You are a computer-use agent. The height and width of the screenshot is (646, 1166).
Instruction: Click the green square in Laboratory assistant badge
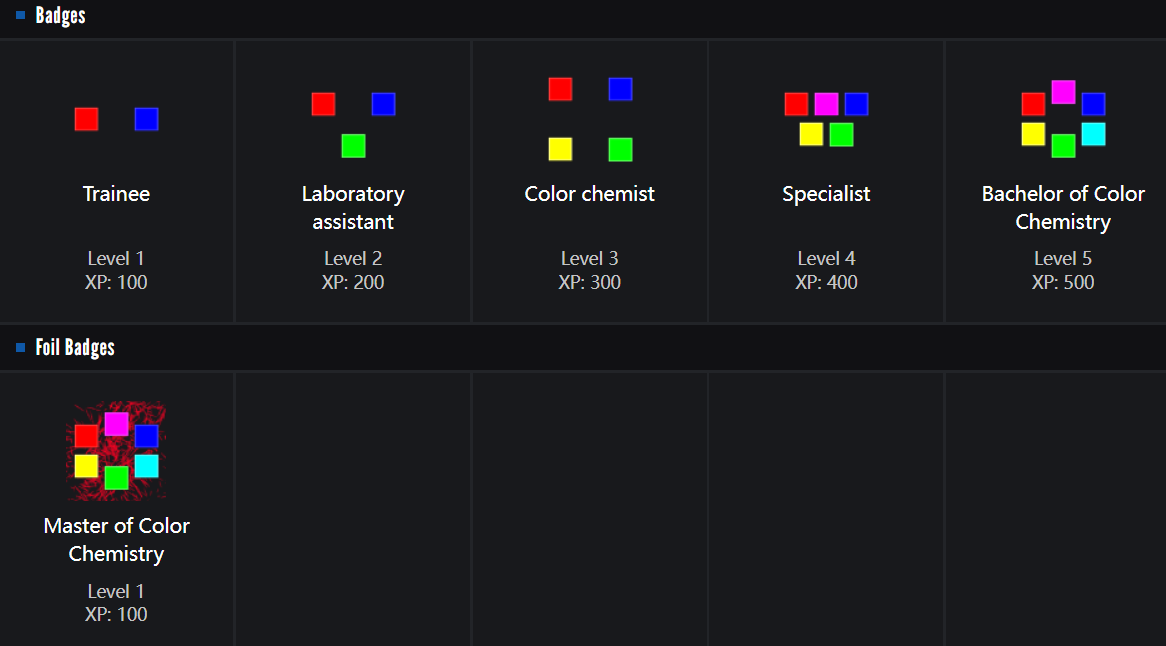(353, 146)
